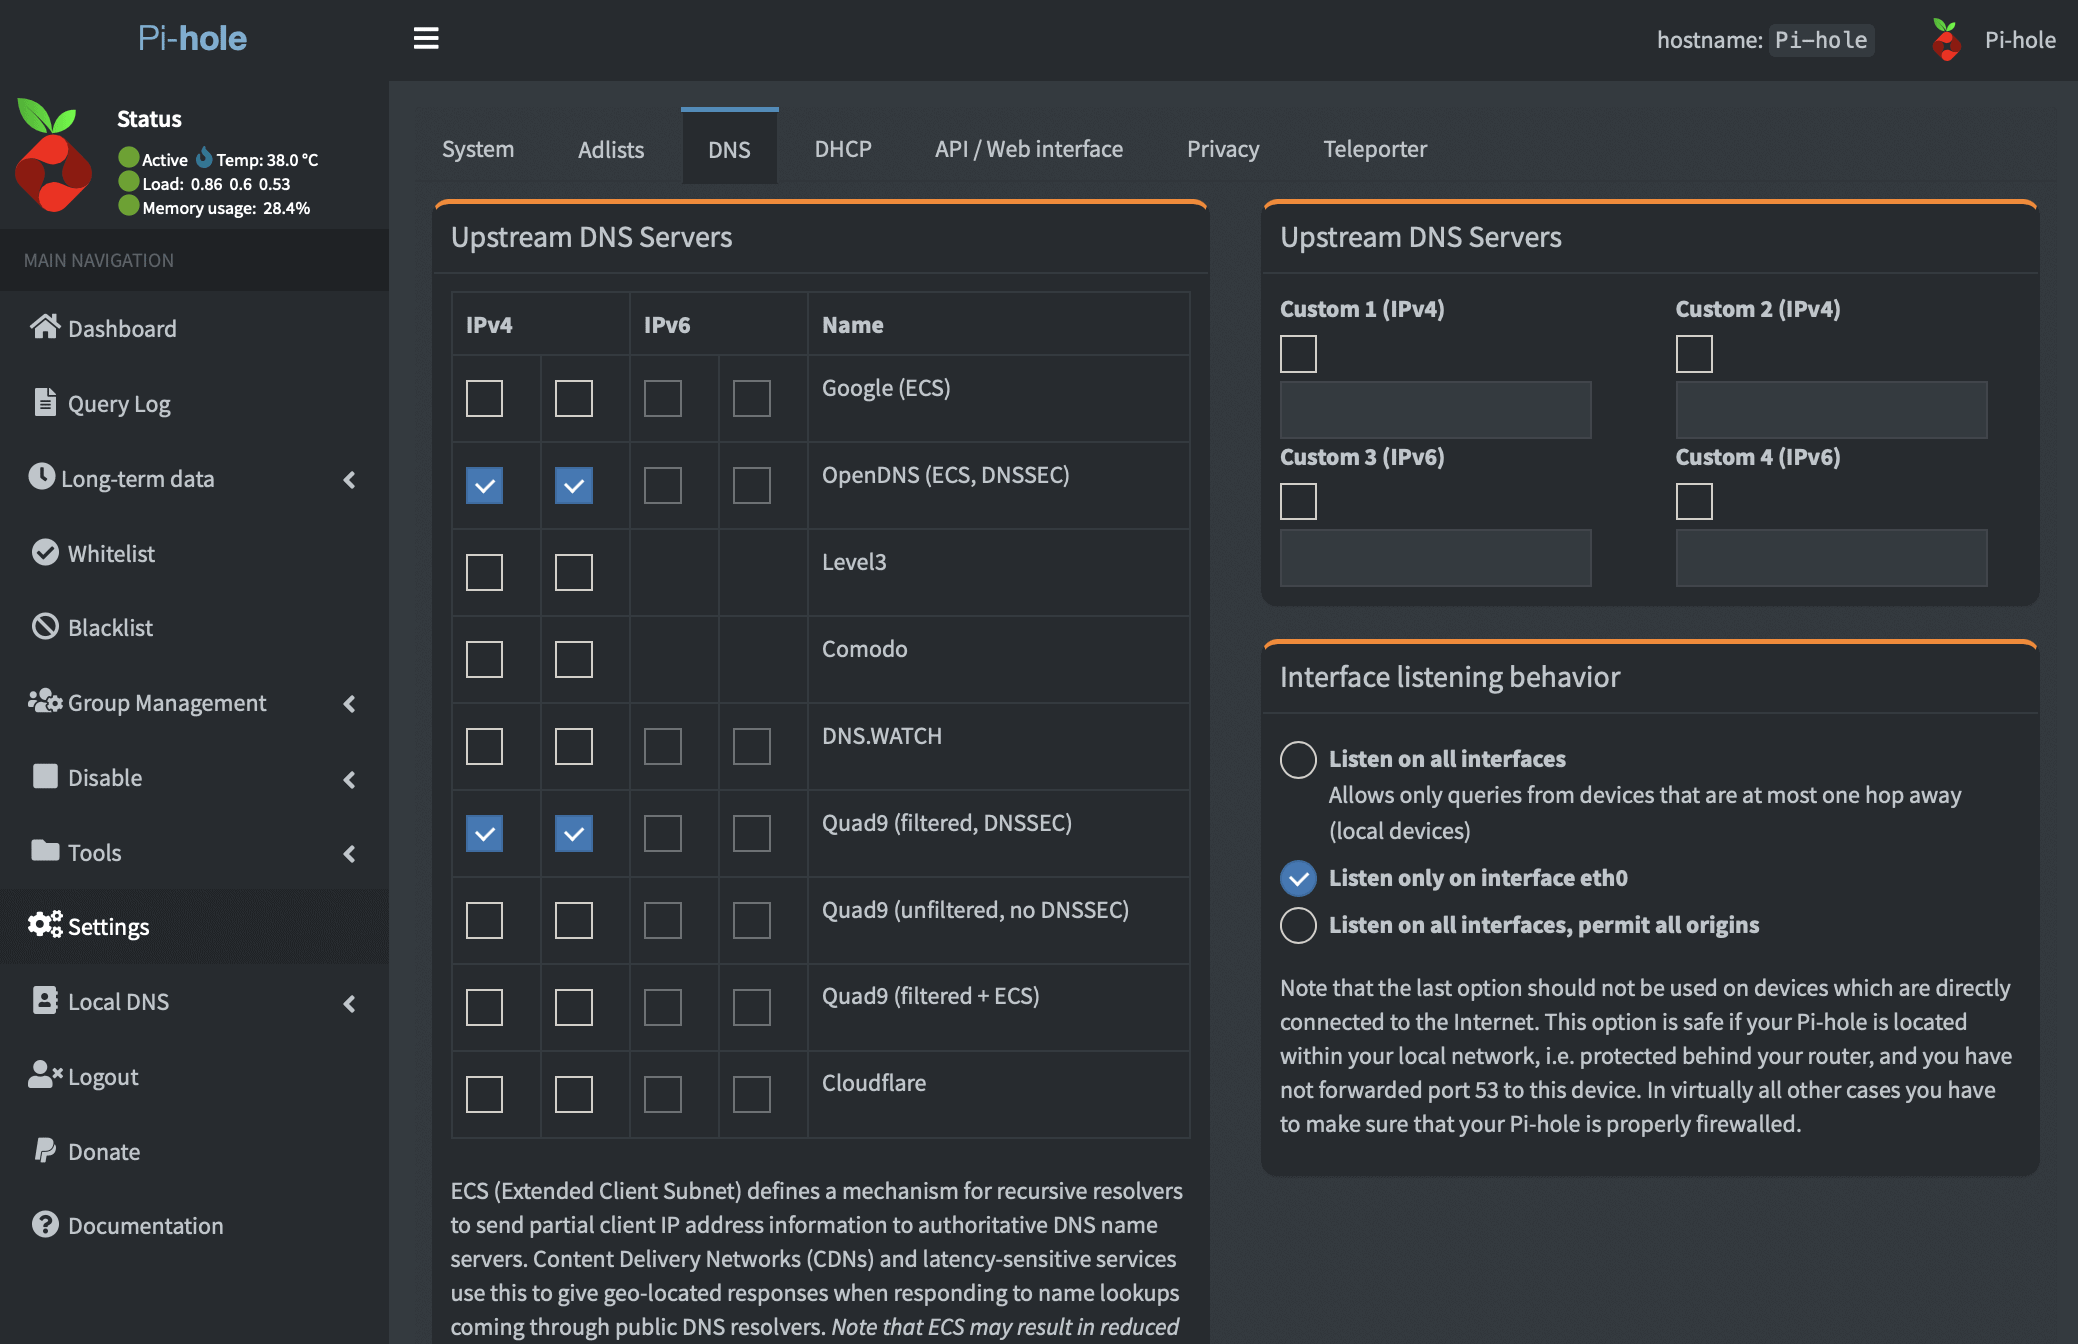Viewport: 2078px width, 1344px height.
Task: Click the Whitelist checkmark icon
Action: [45, 552]
